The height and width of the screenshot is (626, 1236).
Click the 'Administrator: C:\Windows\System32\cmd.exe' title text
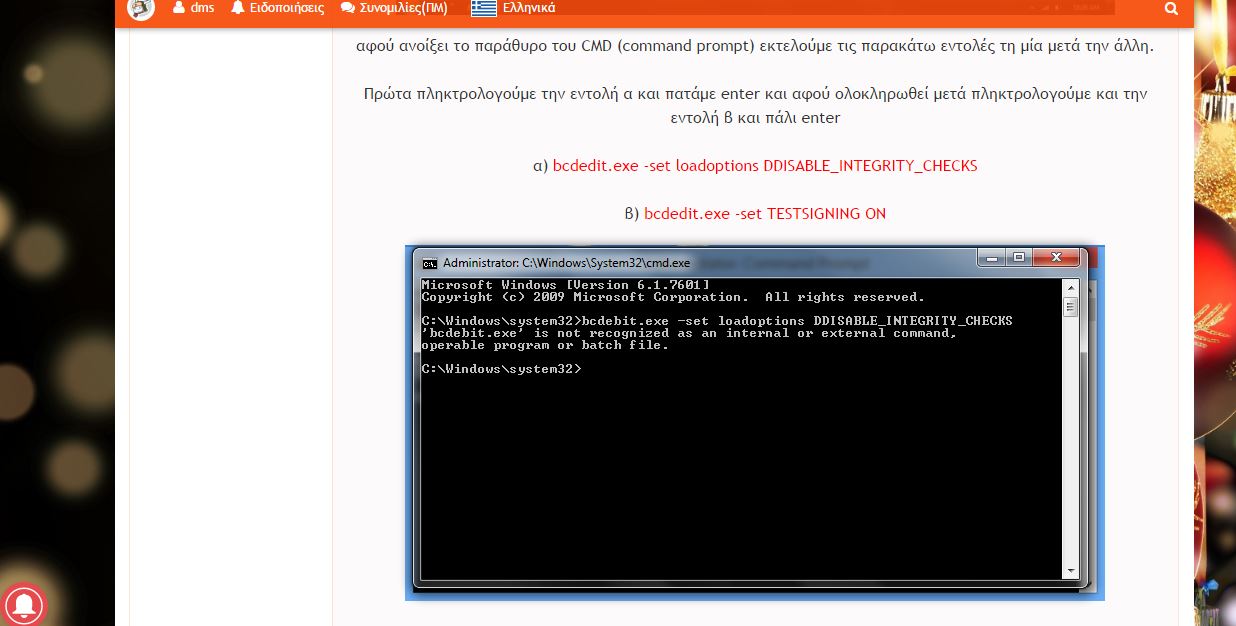pyautogui.click(x=566, y=263)
